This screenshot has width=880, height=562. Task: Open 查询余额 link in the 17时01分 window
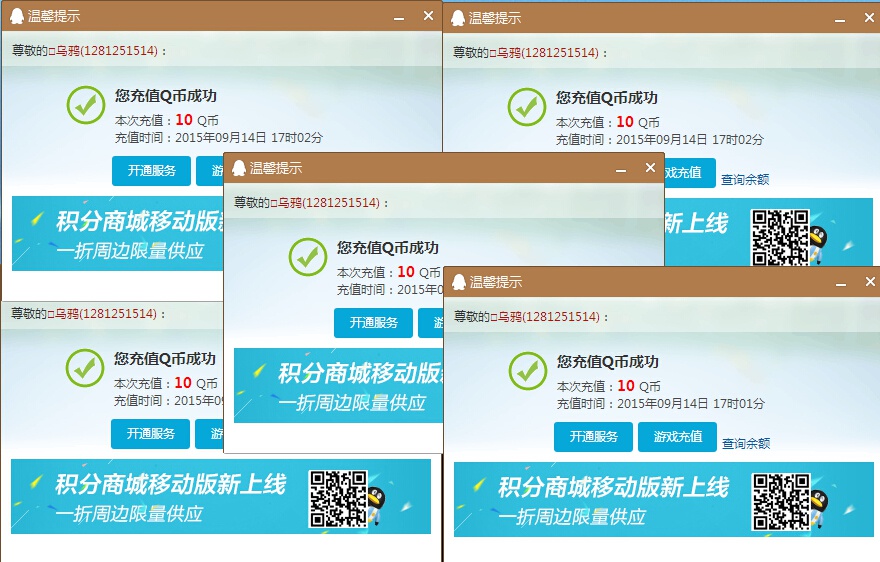click(x=746, y=444)
